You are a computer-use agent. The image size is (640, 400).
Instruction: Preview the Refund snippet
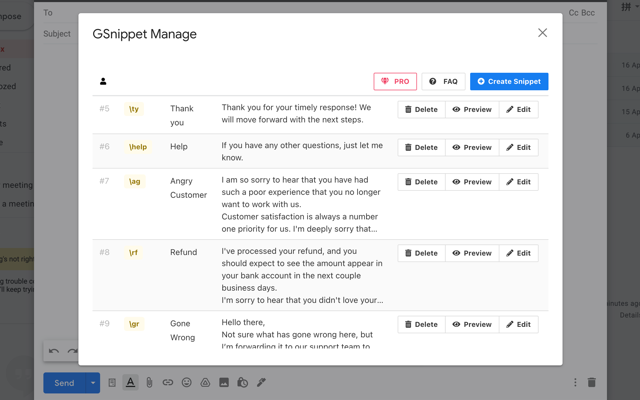point(472,253)
